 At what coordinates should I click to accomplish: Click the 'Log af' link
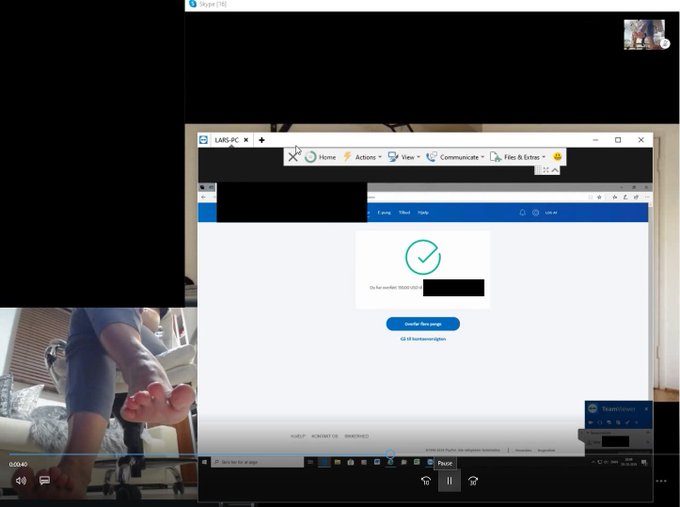pos(551,213)
